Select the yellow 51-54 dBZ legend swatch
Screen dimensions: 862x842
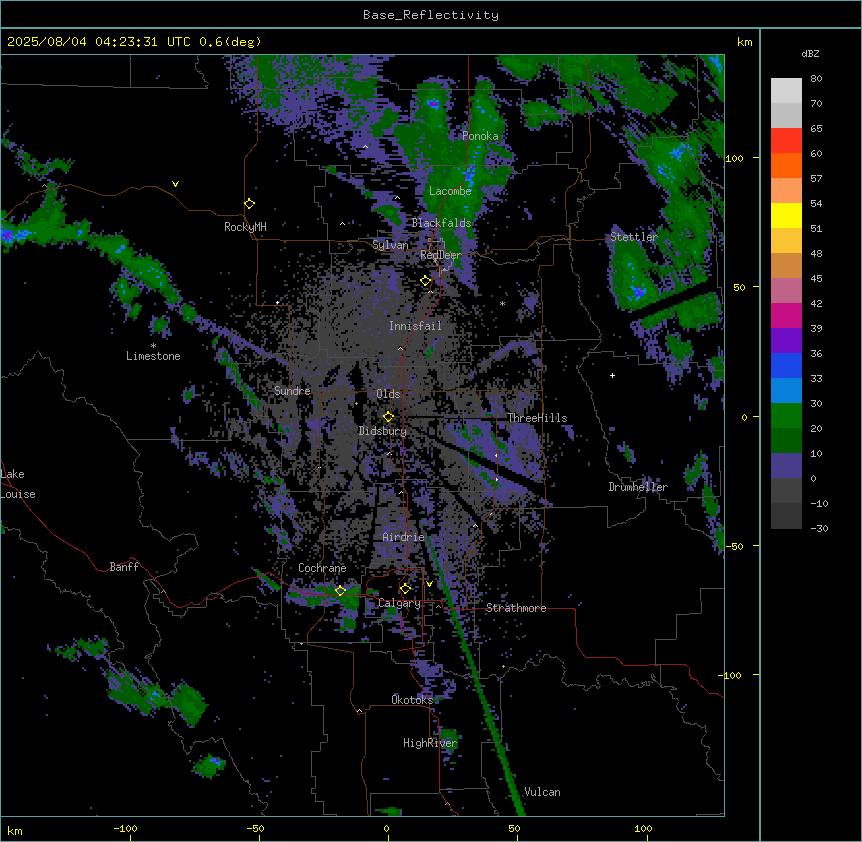coord(786,216)
